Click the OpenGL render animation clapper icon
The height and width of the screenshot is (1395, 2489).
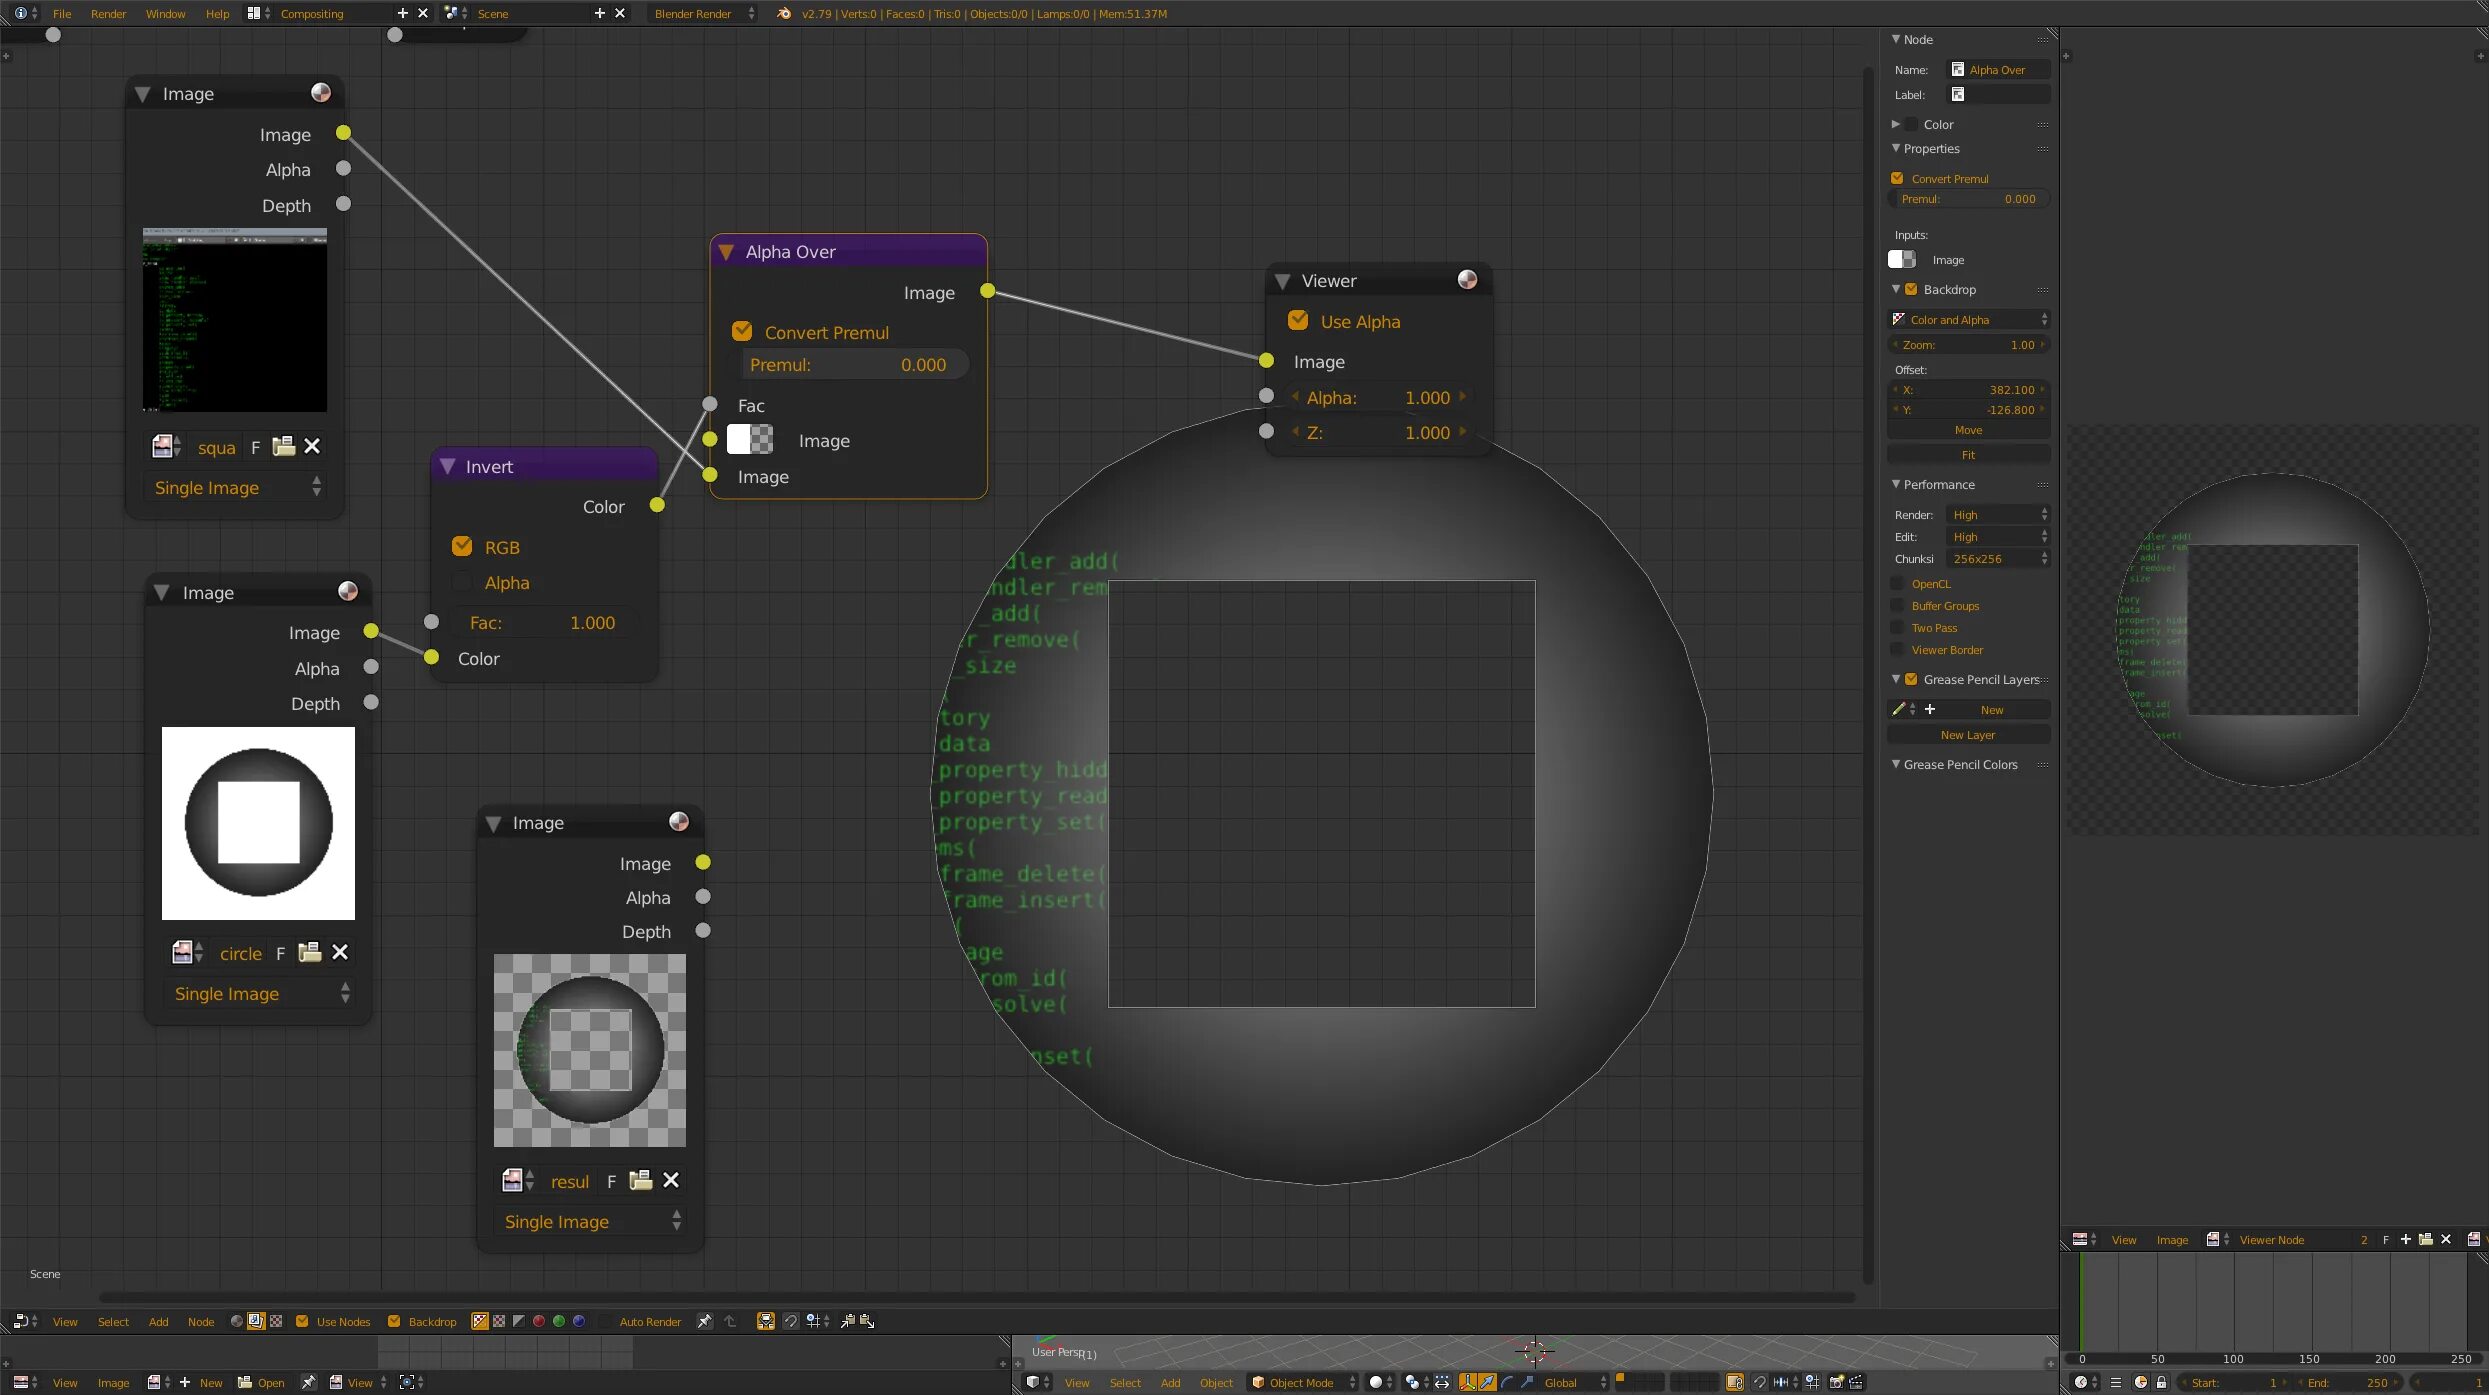coord(1856,1382)
